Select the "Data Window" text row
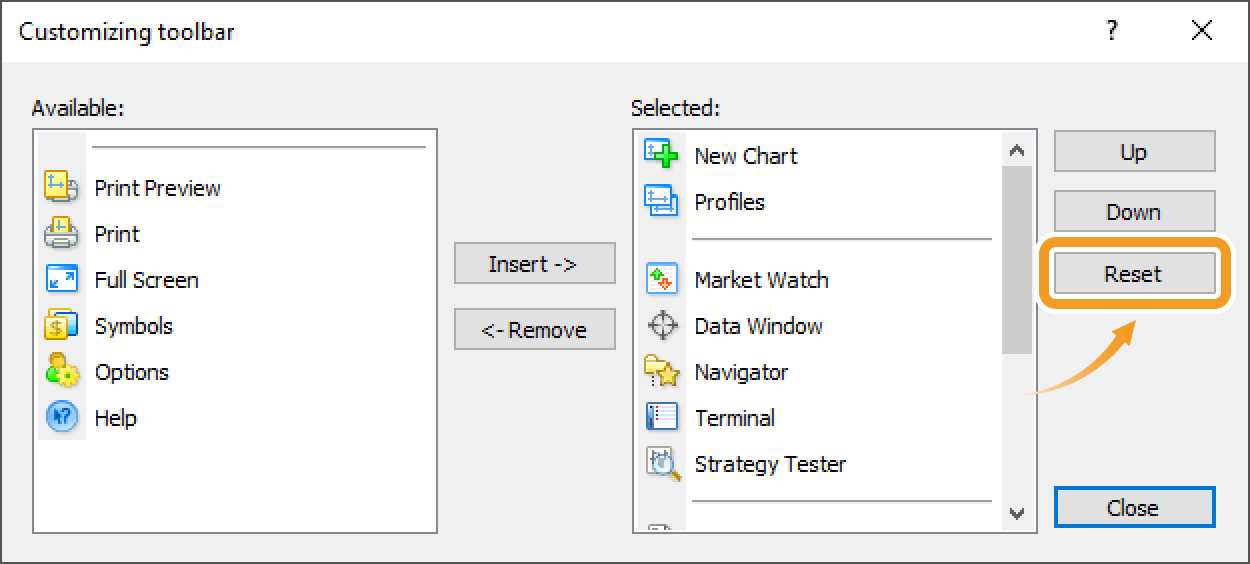Screen dimensions: 1250x564 pos(759,326)
